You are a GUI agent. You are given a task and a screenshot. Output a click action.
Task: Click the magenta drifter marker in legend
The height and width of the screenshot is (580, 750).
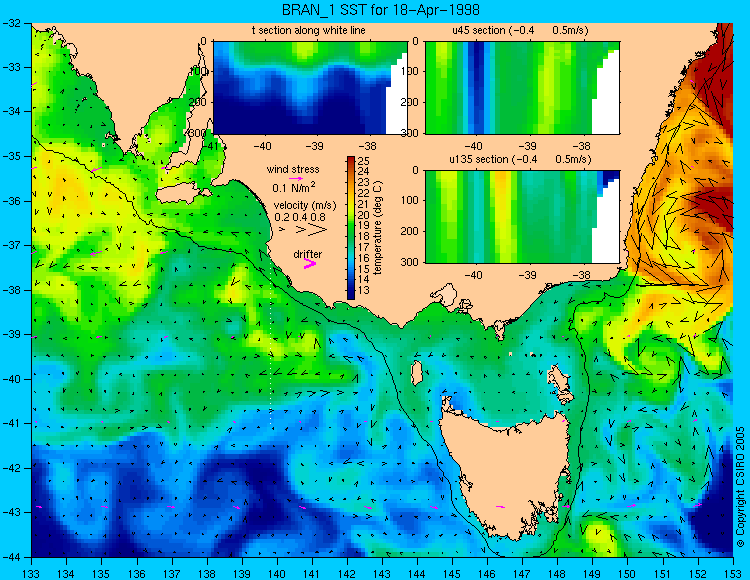point(310,263)
